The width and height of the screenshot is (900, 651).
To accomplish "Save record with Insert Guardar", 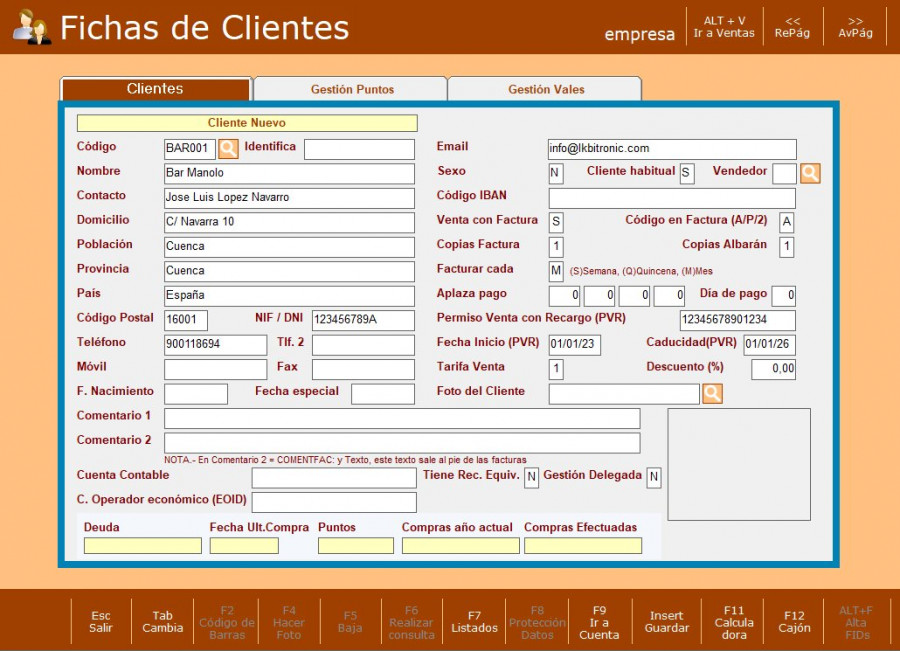I will pos(667,622).
